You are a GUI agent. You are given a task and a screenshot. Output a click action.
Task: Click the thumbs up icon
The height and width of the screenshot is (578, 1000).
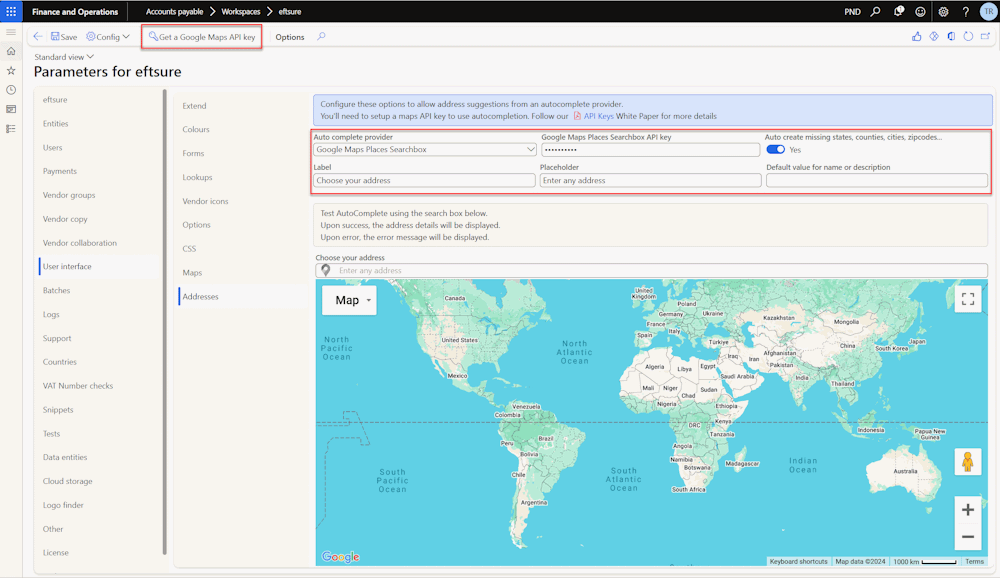[916, 36]
